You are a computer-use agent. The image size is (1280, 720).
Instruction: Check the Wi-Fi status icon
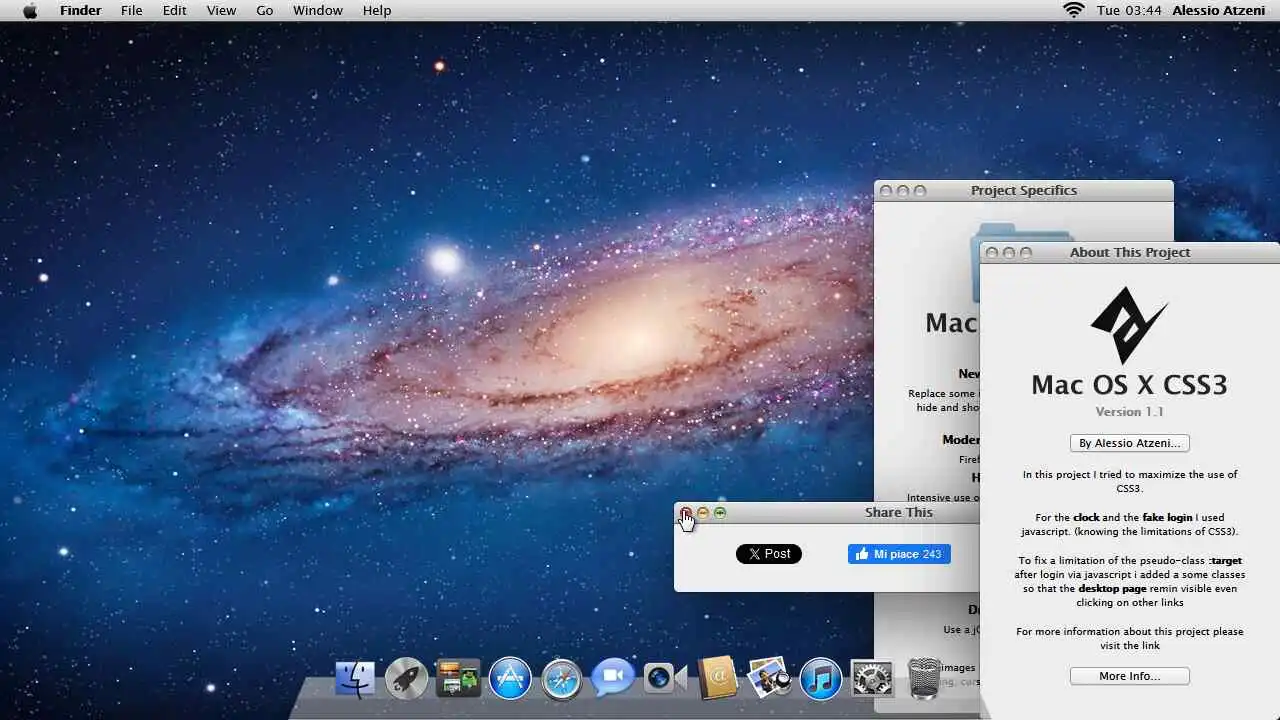(x=1074, y=10)
